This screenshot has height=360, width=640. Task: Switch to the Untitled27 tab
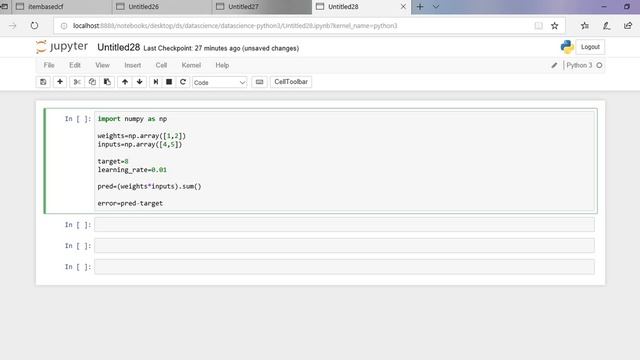tap(262, 7)
